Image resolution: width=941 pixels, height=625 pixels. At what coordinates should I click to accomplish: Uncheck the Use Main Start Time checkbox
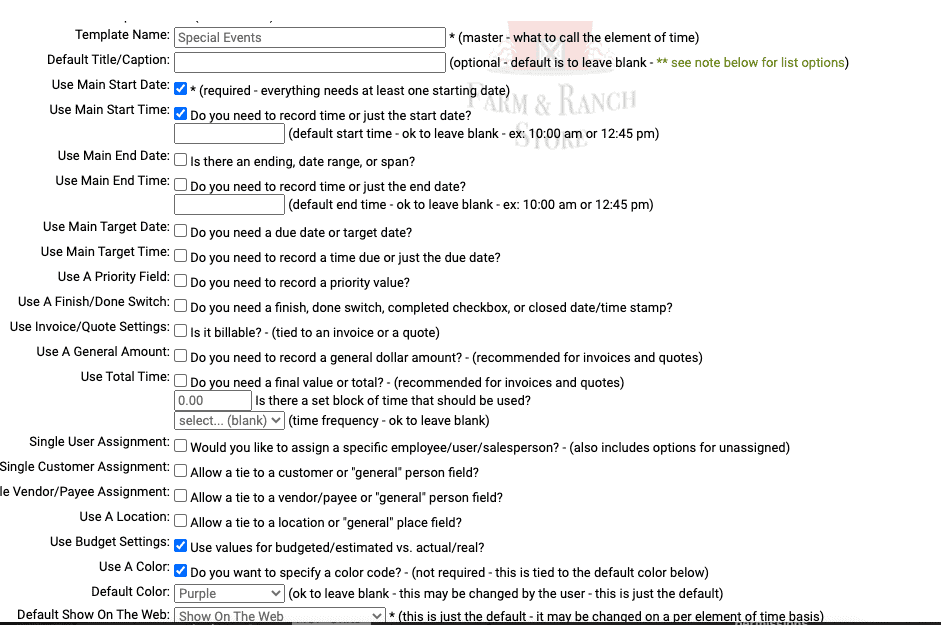coord(181,113)
